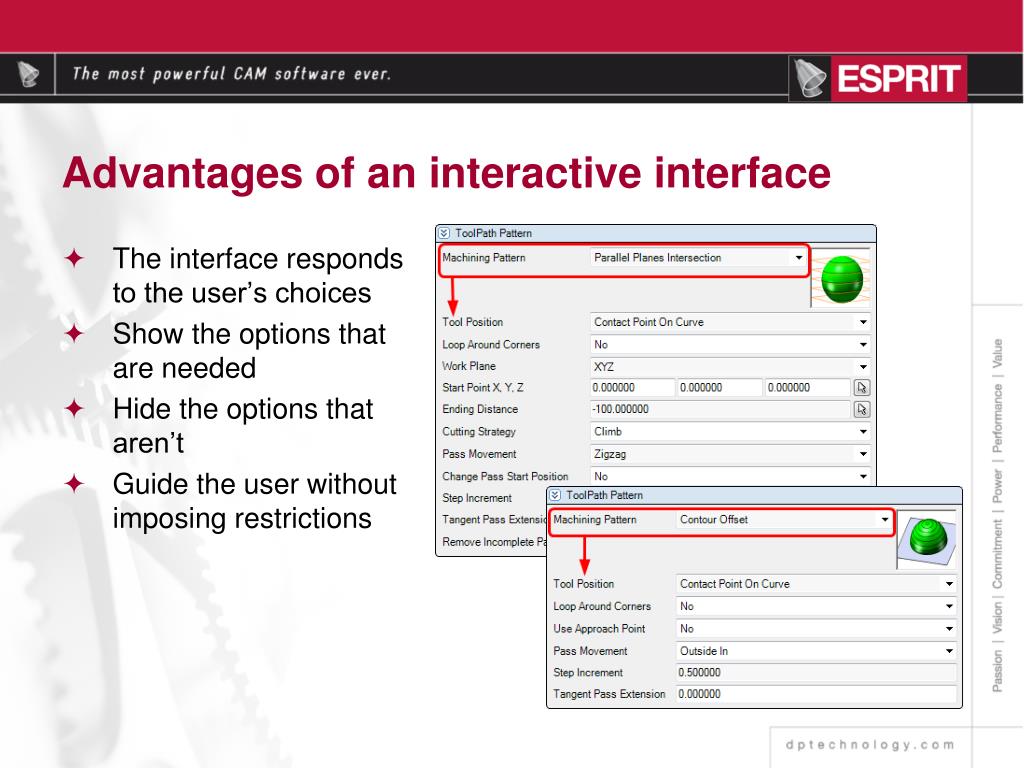Click the vertical 'Passion | Vision | Commitment' sidebar text
The width and height of the screenshot is (1024, 768).
(x=997, y=516)
